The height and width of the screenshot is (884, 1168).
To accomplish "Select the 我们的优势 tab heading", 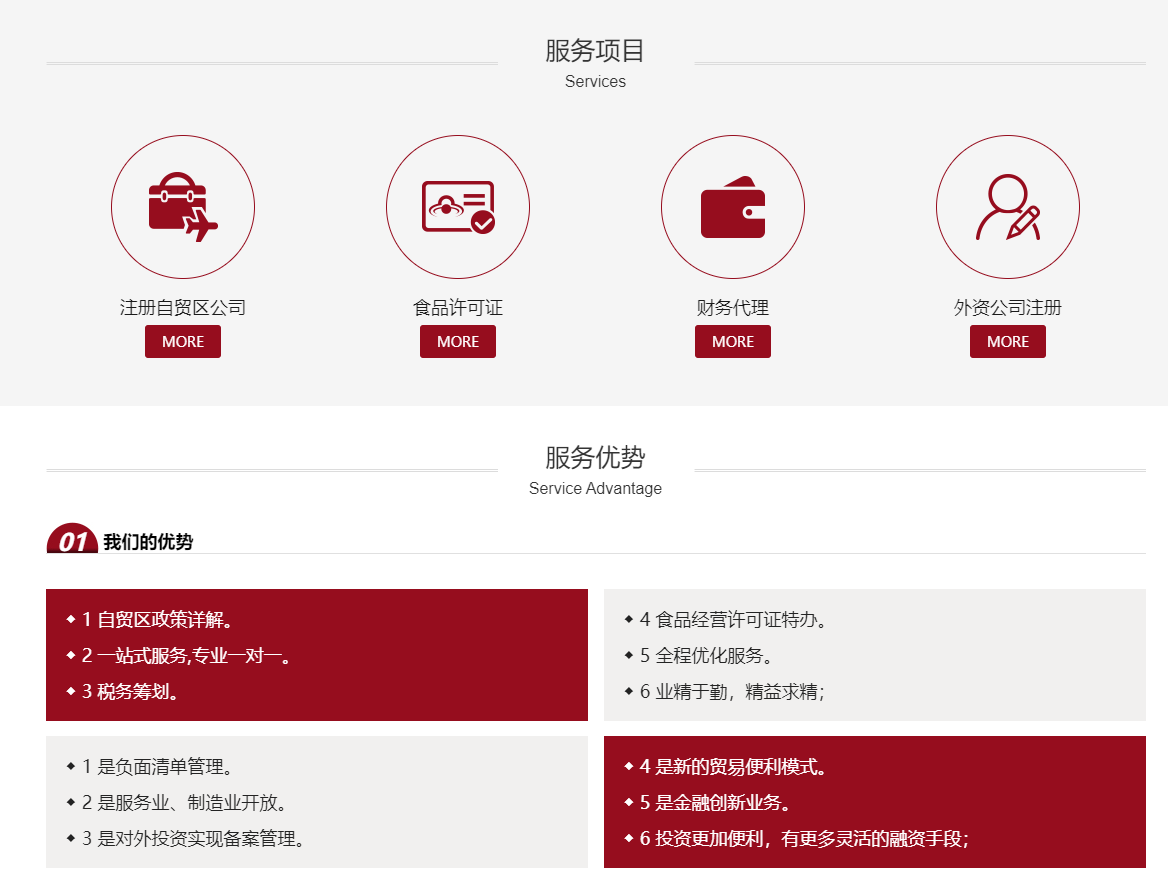I will coord(148,542).
